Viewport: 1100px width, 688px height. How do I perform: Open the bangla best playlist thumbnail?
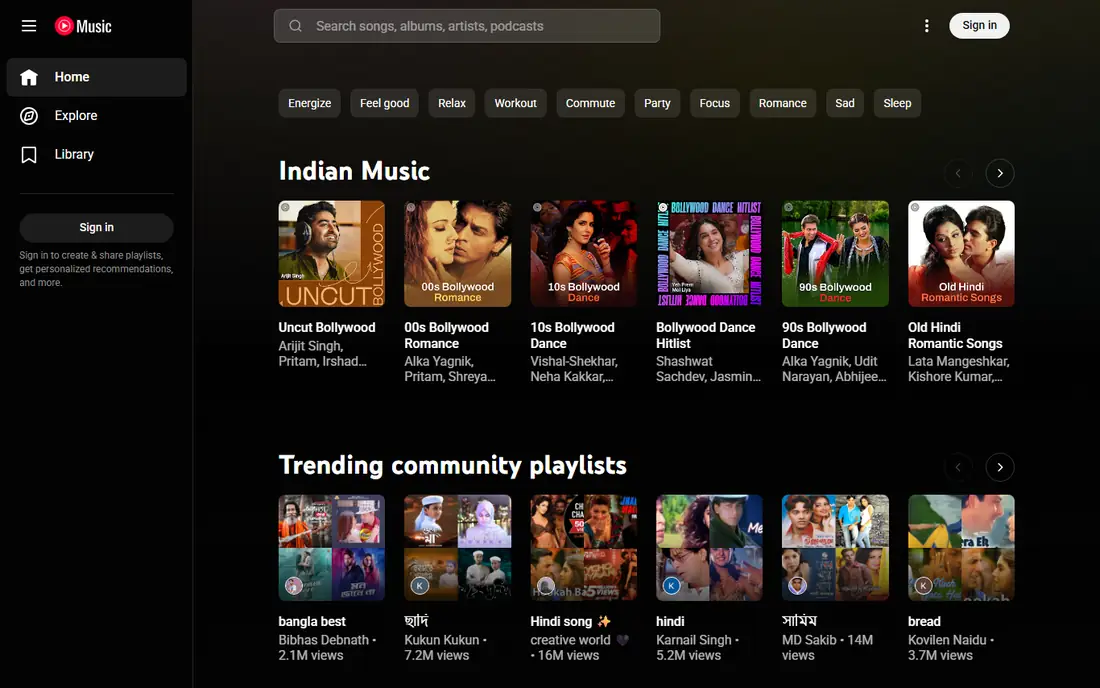[x=332, y=548]
